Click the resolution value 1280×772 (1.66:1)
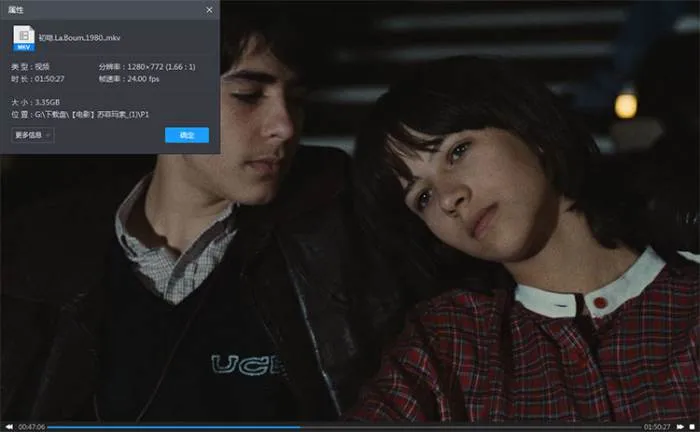 (161, 67)
